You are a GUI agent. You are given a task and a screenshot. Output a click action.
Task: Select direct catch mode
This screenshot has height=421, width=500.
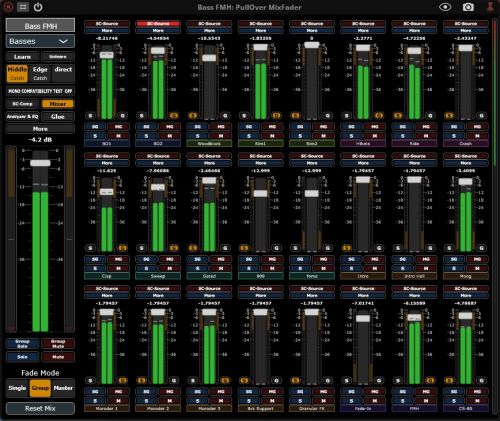pos(63,73)
